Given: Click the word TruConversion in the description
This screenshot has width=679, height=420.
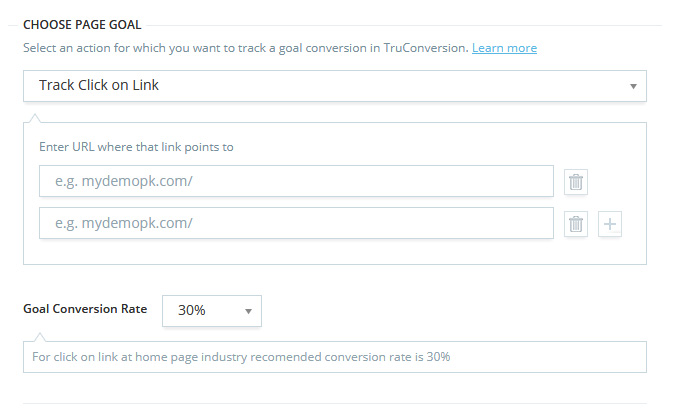Looking at the screenshot, I should click(x=424, y=48).
